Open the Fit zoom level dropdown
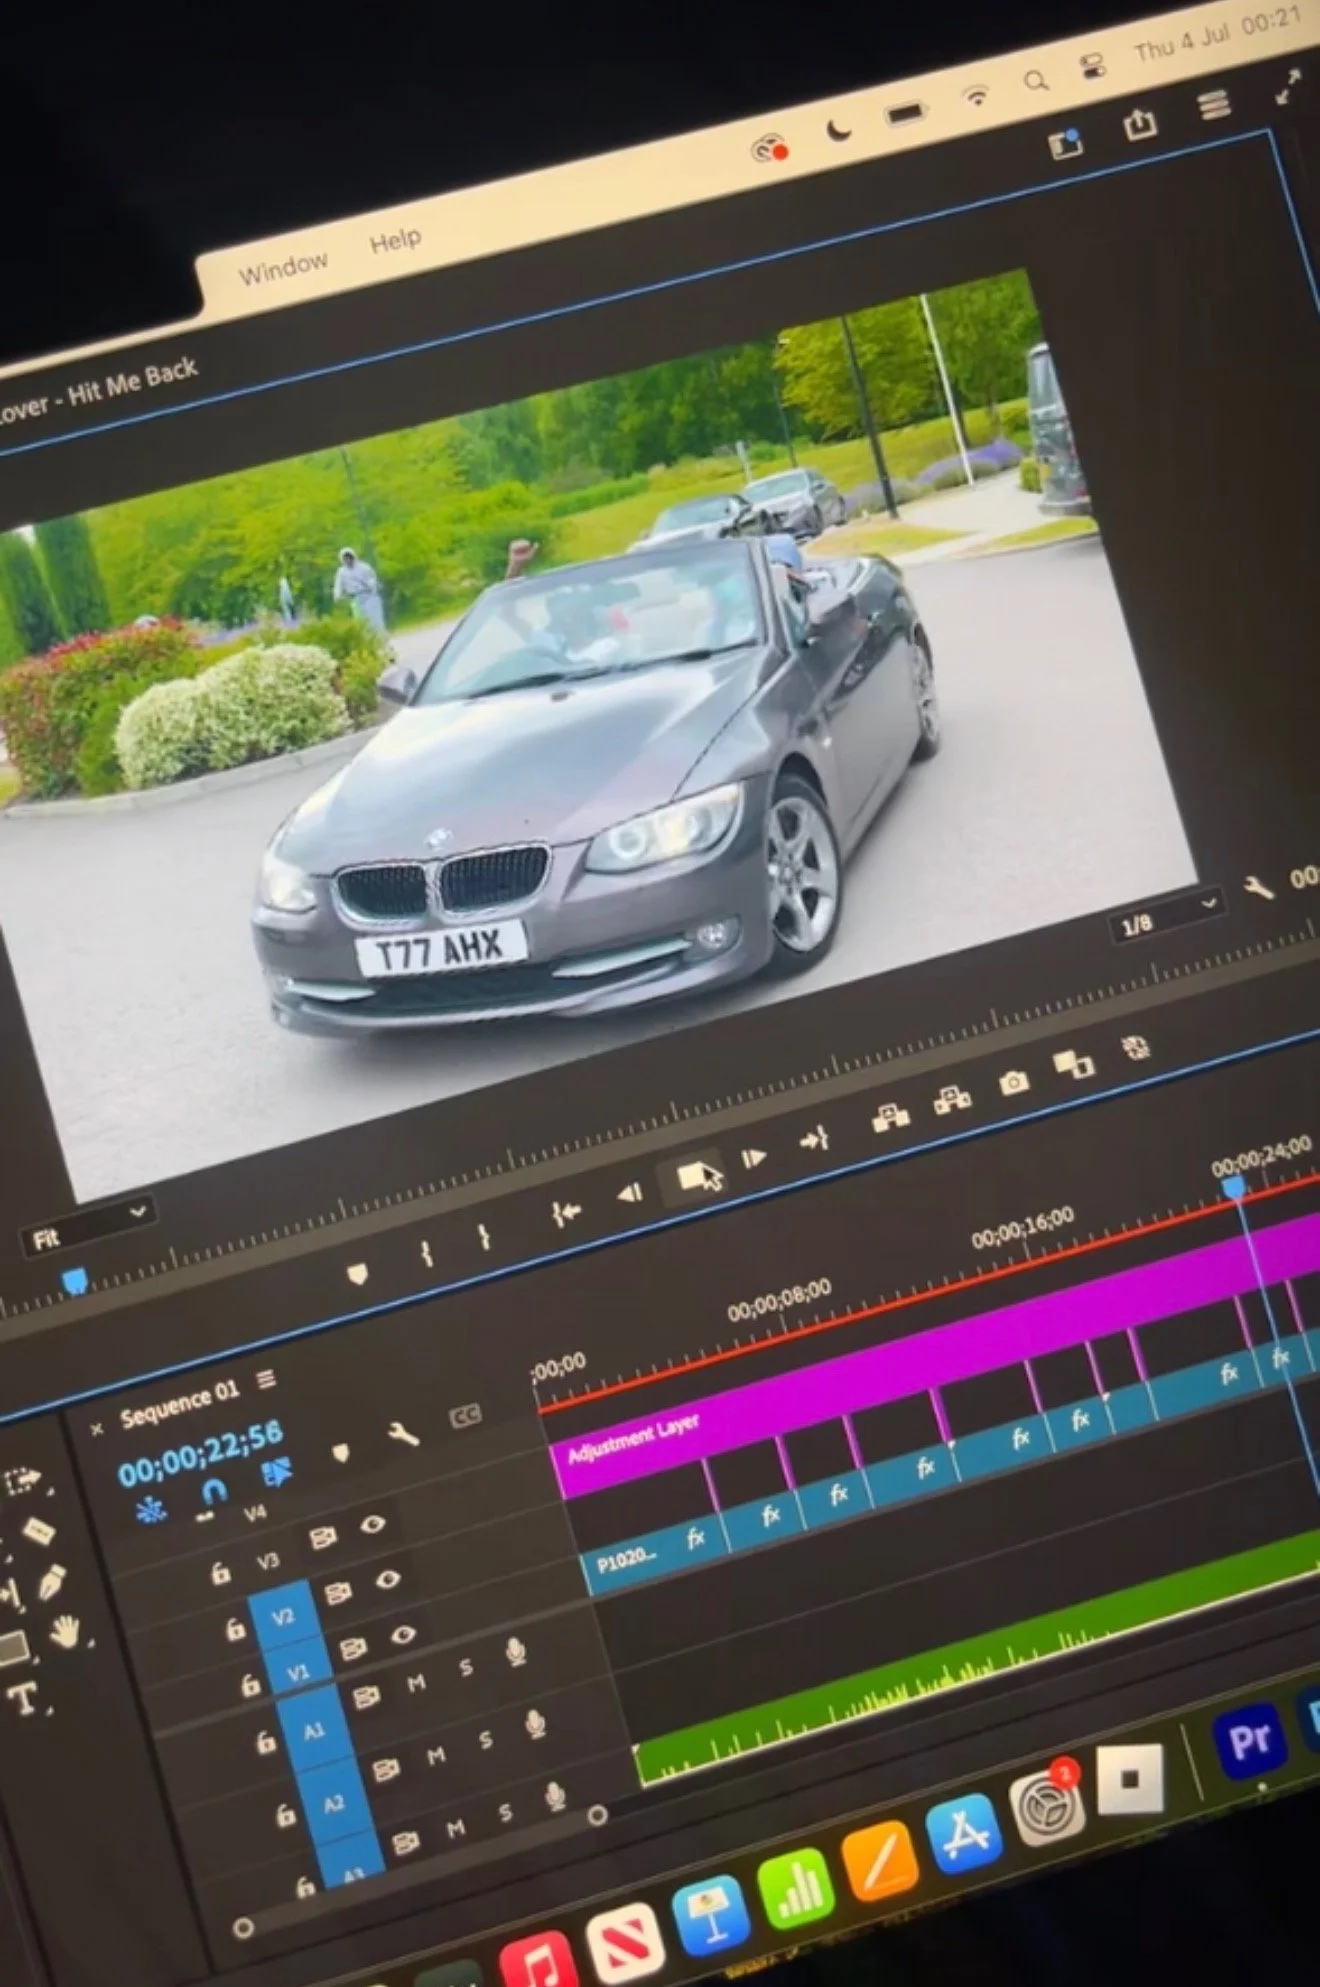The height and width of the screenshot is (1987, 1320). tap(88, 1225)
